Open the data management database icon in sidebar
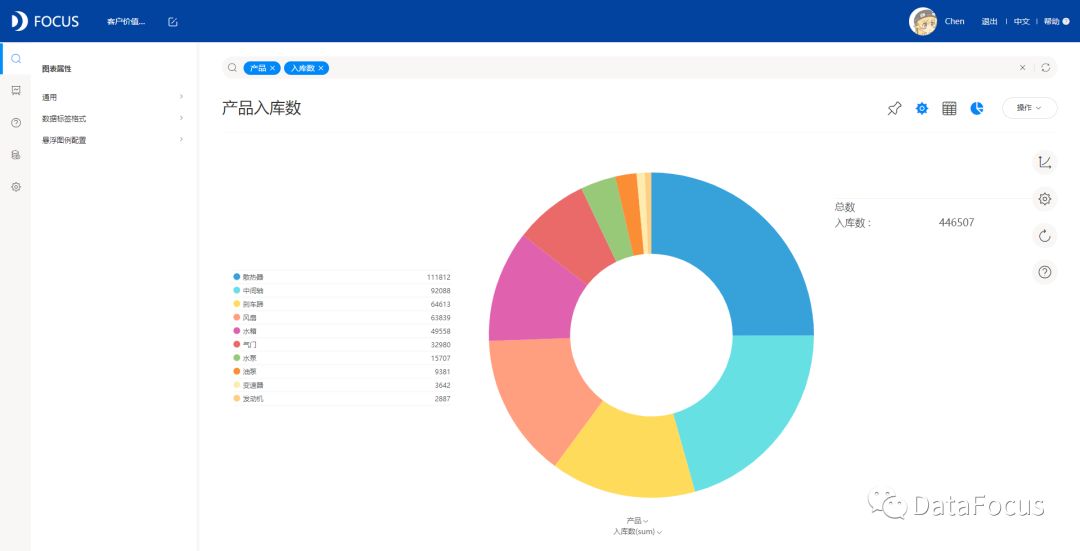 [x=16, y=155]
